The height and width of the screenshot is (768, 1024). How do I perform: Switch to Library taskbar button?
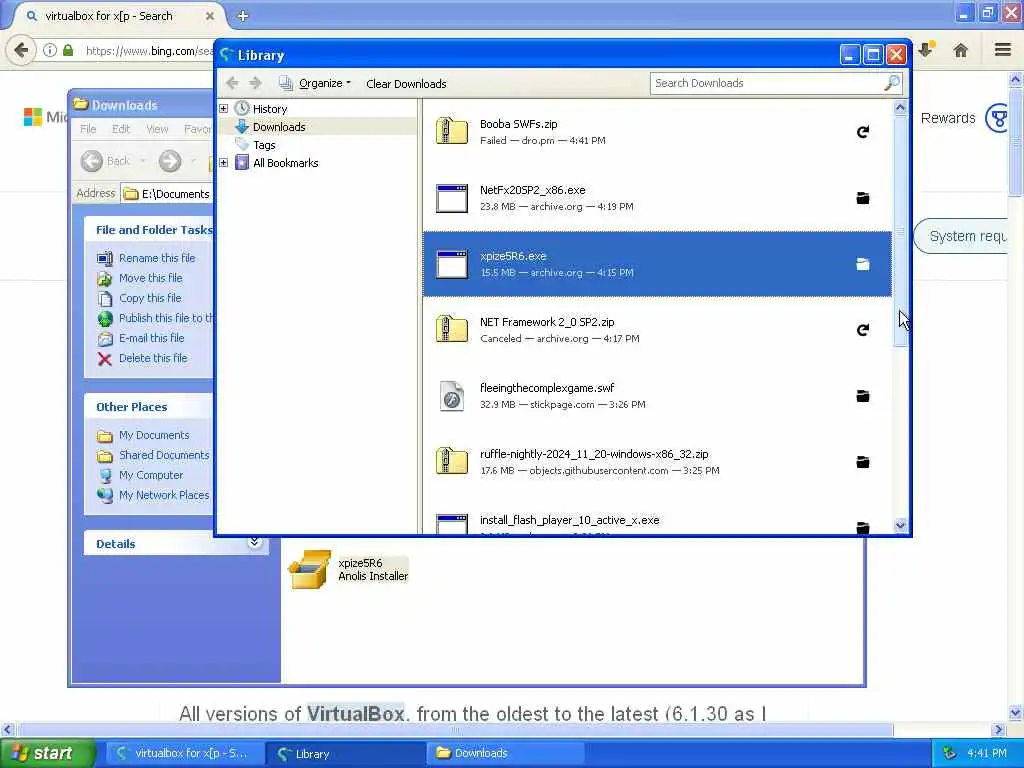345,753
